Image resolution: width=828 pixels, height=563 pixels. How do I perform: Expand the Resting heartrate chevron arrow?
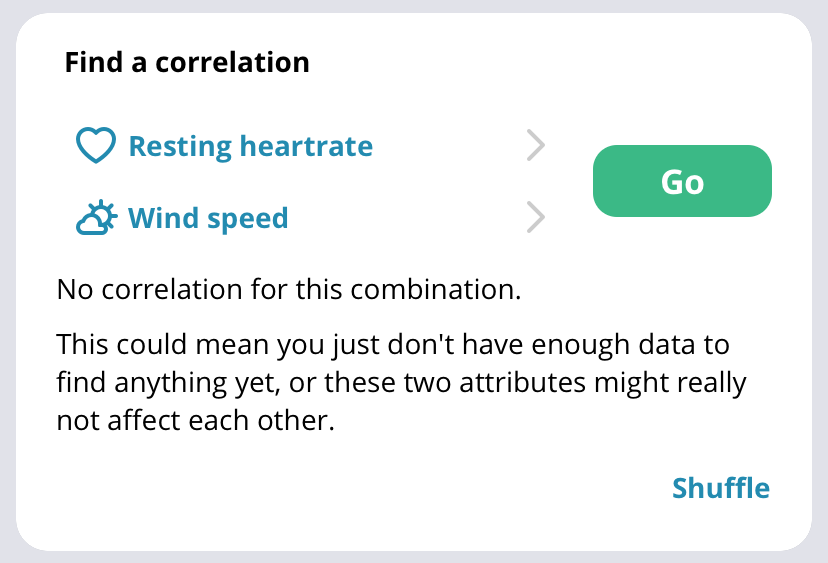pos(535,145)
